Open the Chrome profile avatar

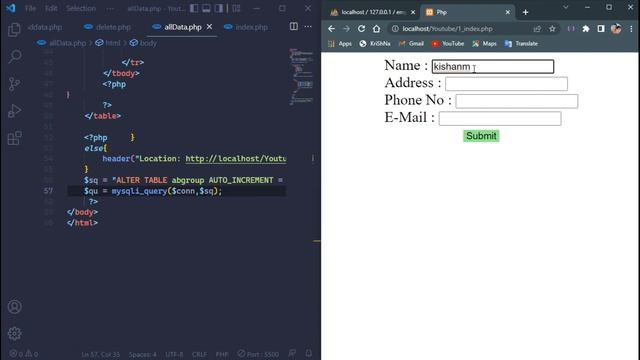(x=616, y=29)
